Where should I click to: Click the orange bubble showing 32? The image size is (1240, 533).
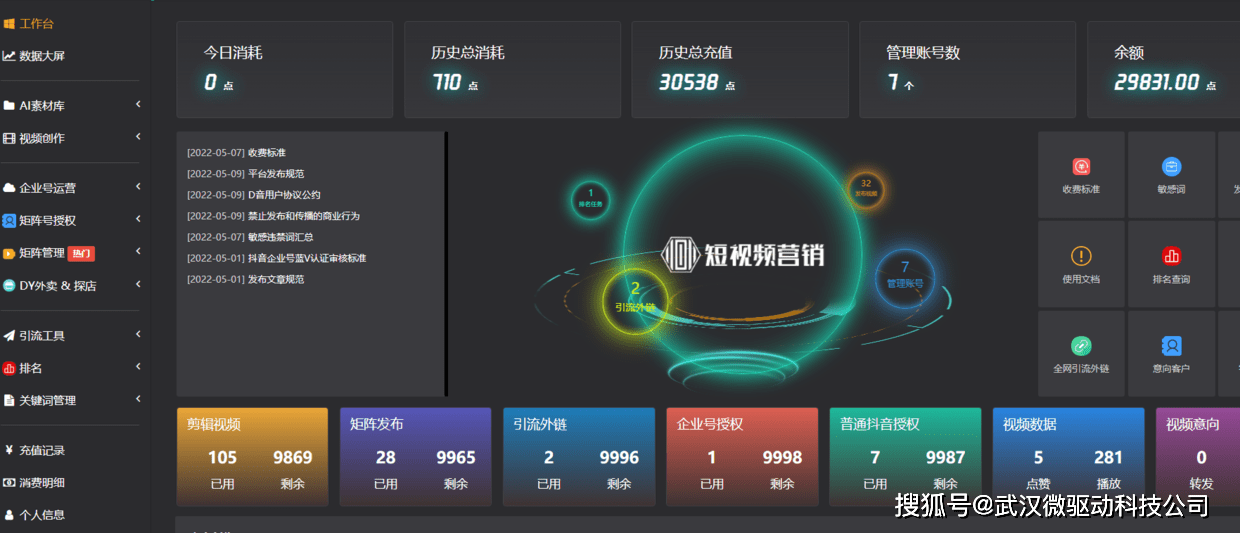click(866, 189)
